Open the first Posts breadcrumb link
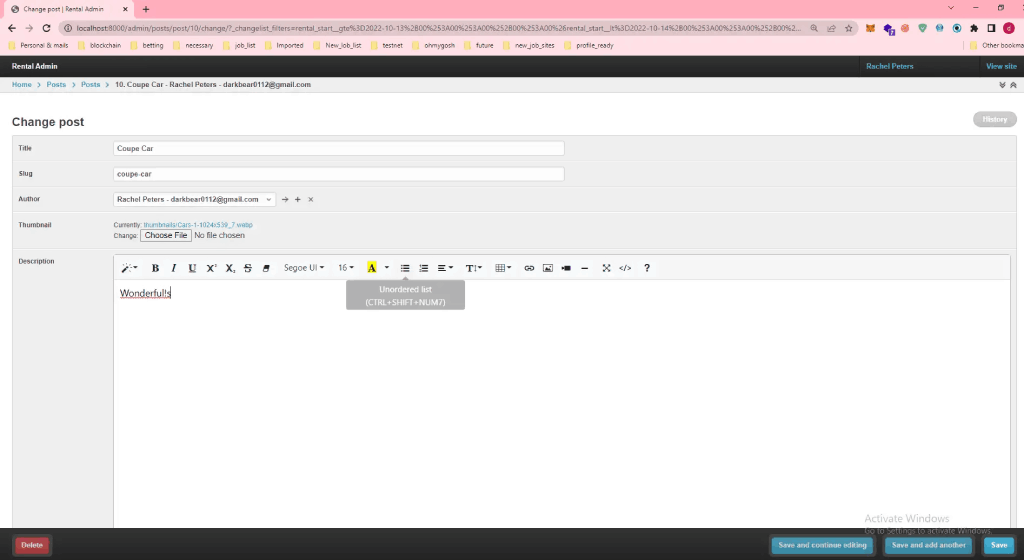Screen dimensions: 1024x560 (56, 84)
